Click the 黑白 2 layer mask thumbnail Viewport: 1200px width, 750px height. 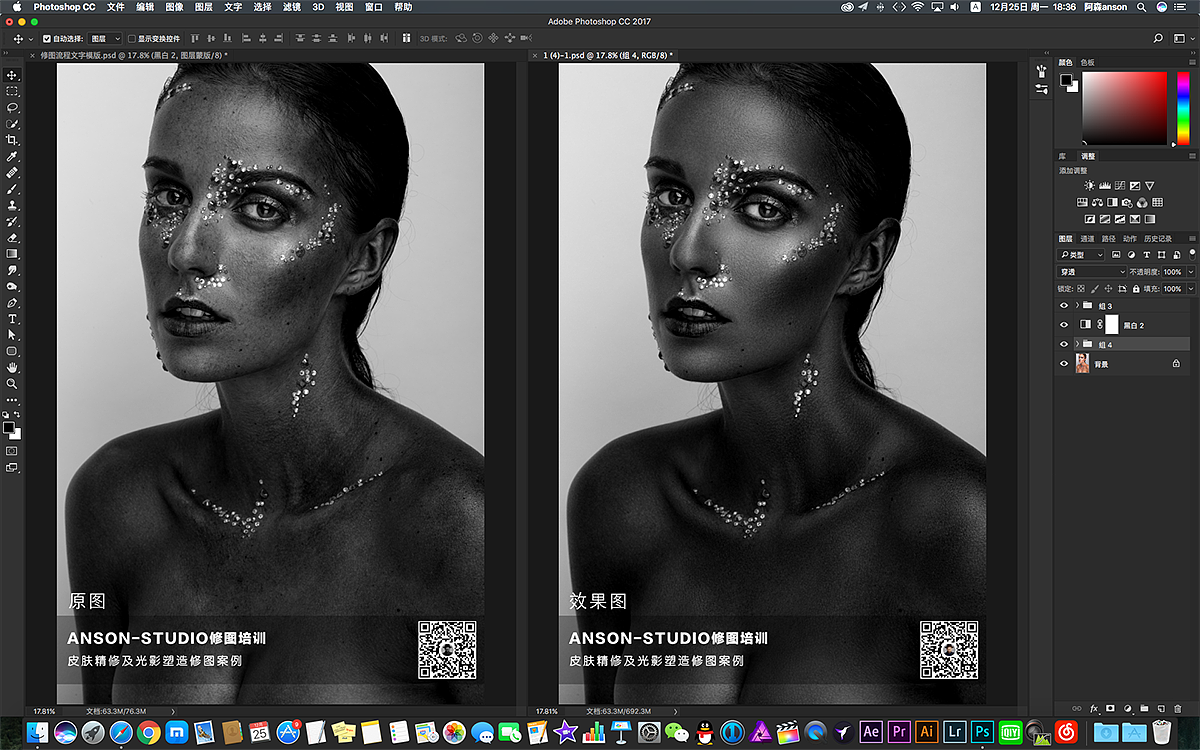tap(1112, 324)
